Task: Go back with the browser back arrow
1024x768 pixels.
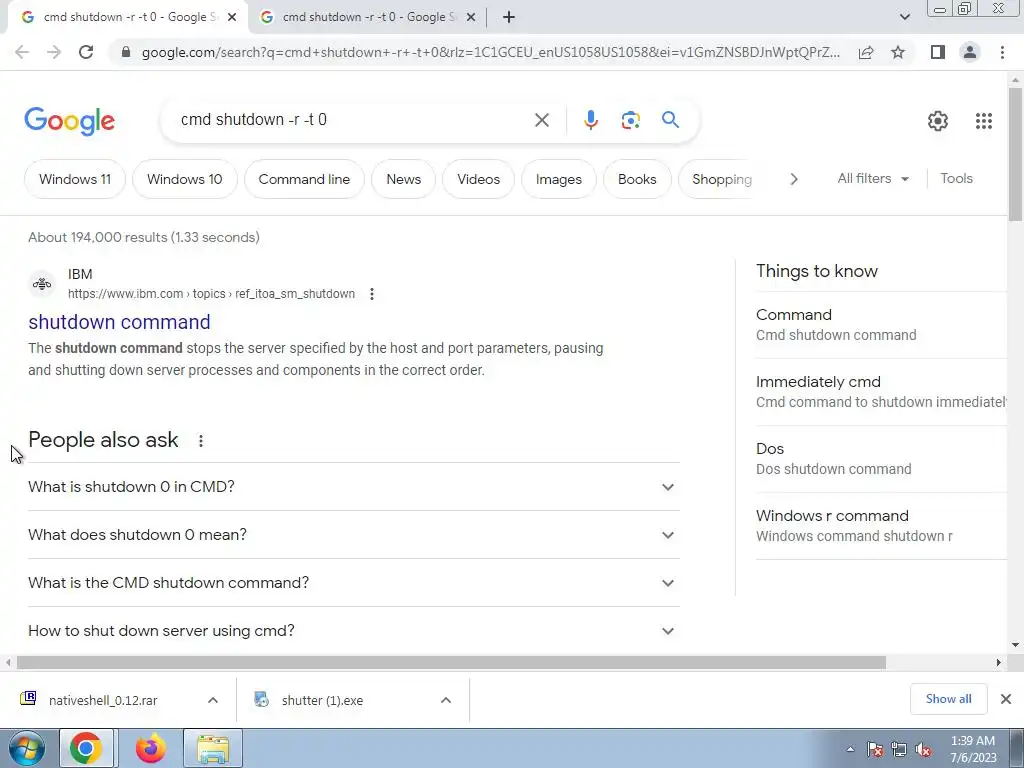Action: 22,52
